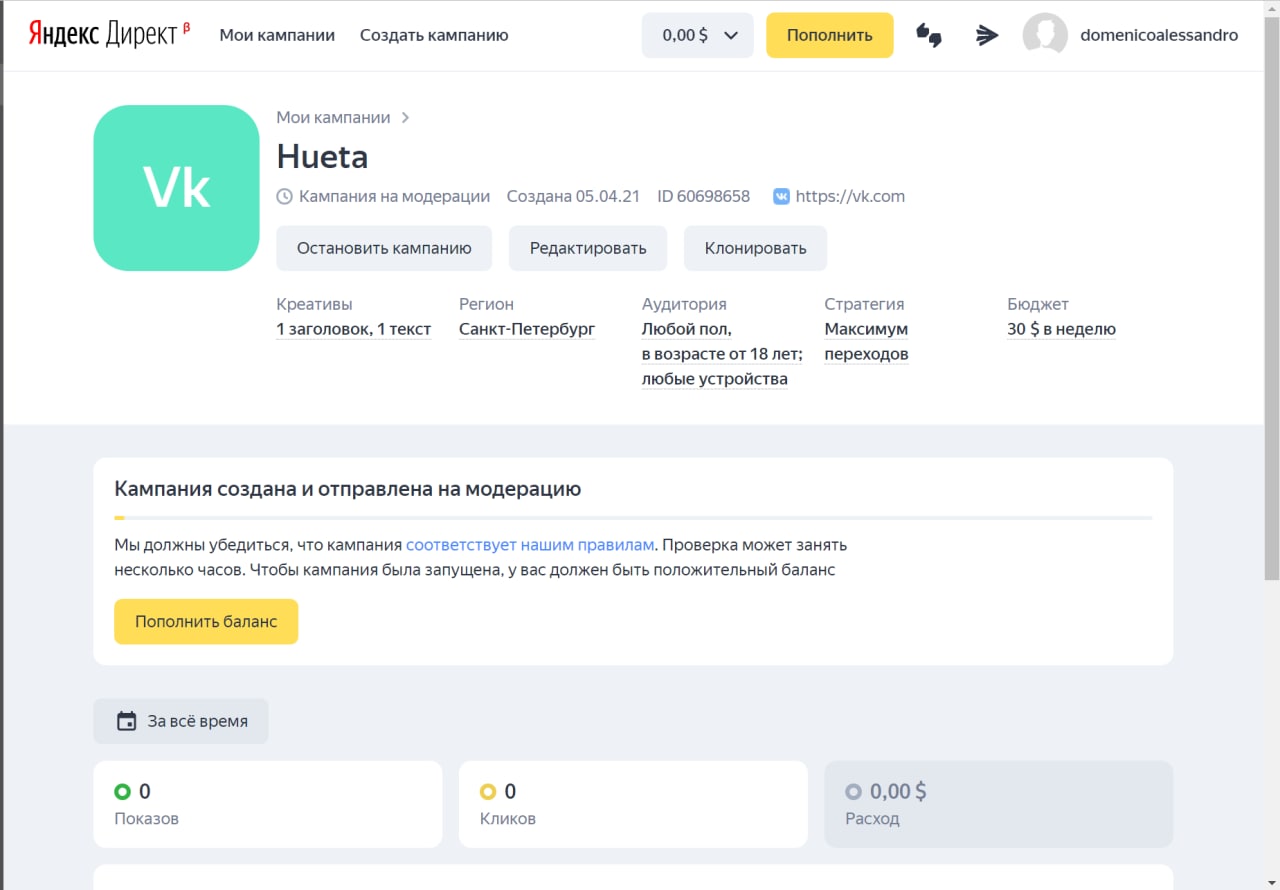This screenshot has height=890, width=1280.
Task: Click the clock icon beside moderation status
Action: click(x=285, y=197)
